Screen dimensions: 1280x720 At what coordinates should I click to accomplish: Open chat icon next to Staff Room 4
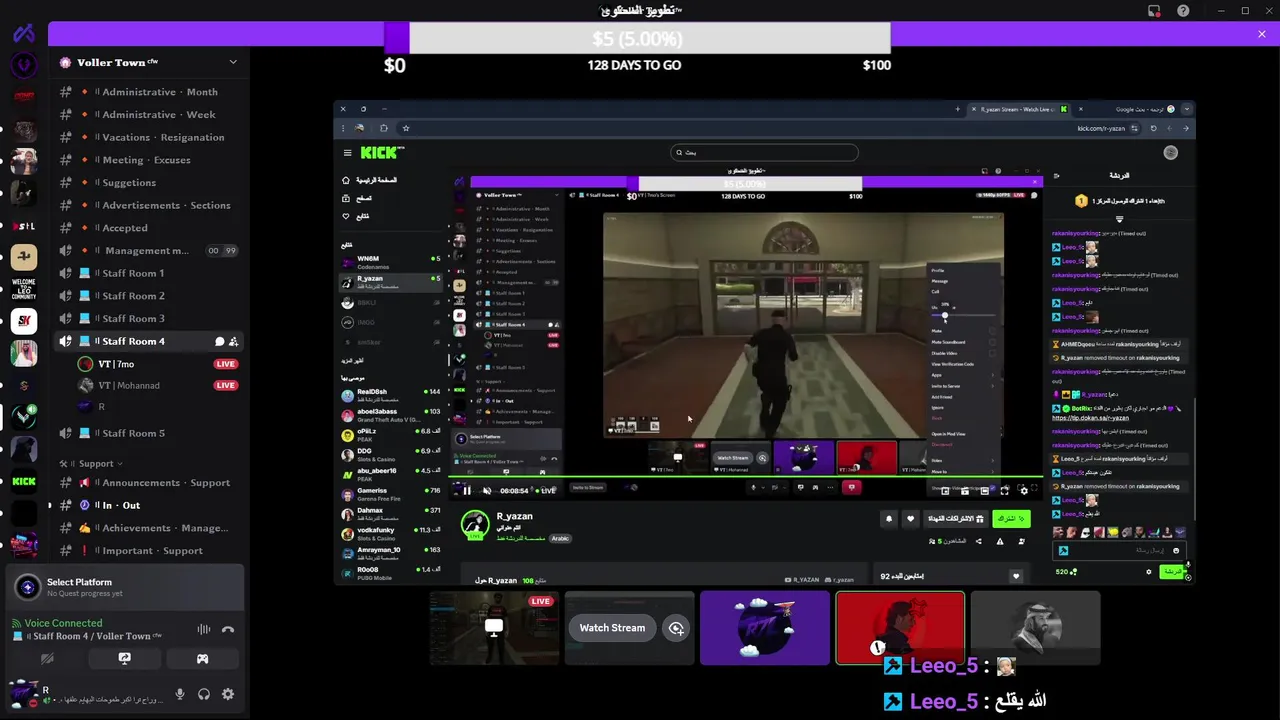point(220,342)
